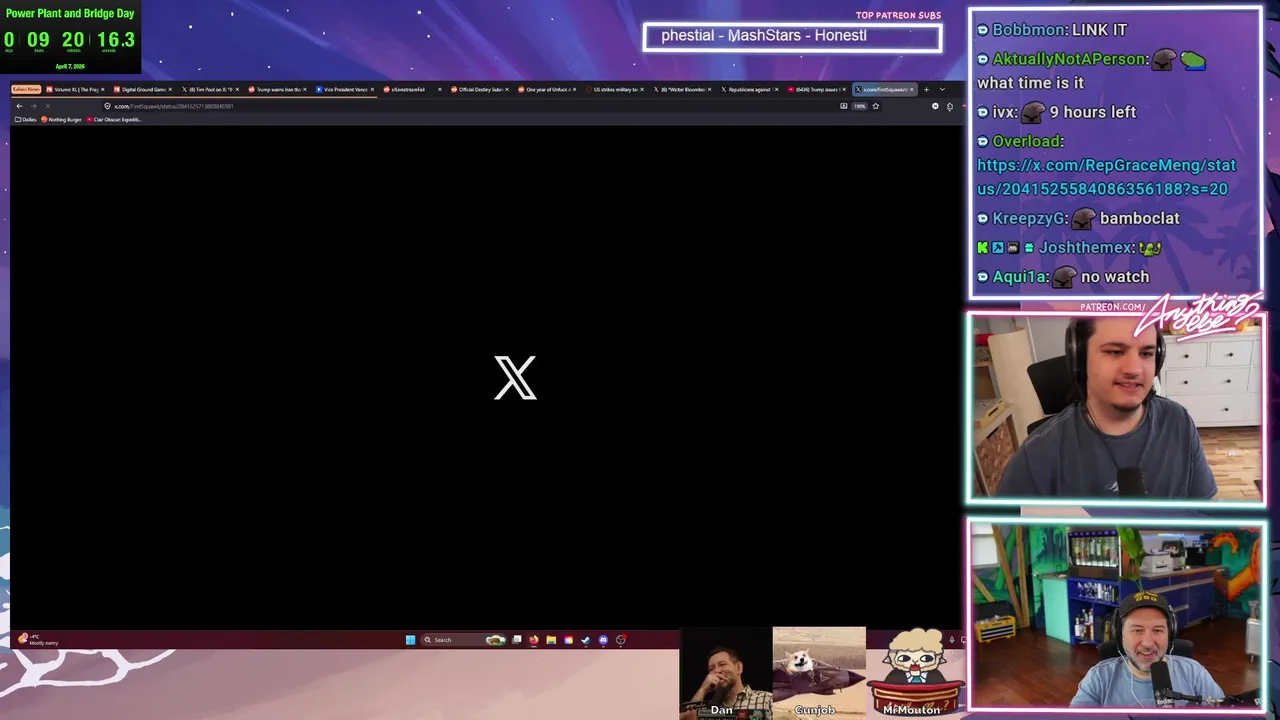Click the site security shield icon in address bar

(x=107, y=106)
